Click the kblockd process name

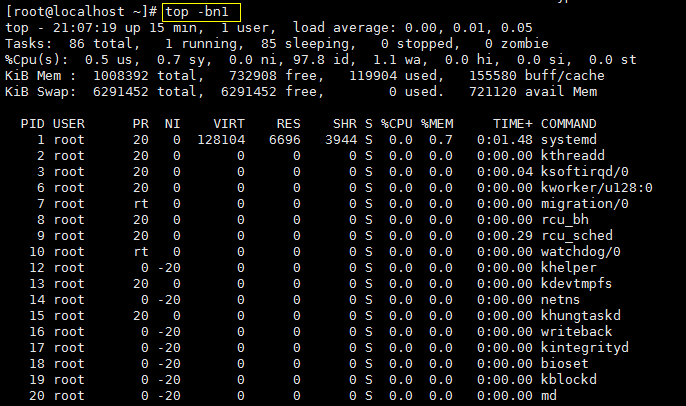pos(569,380)
